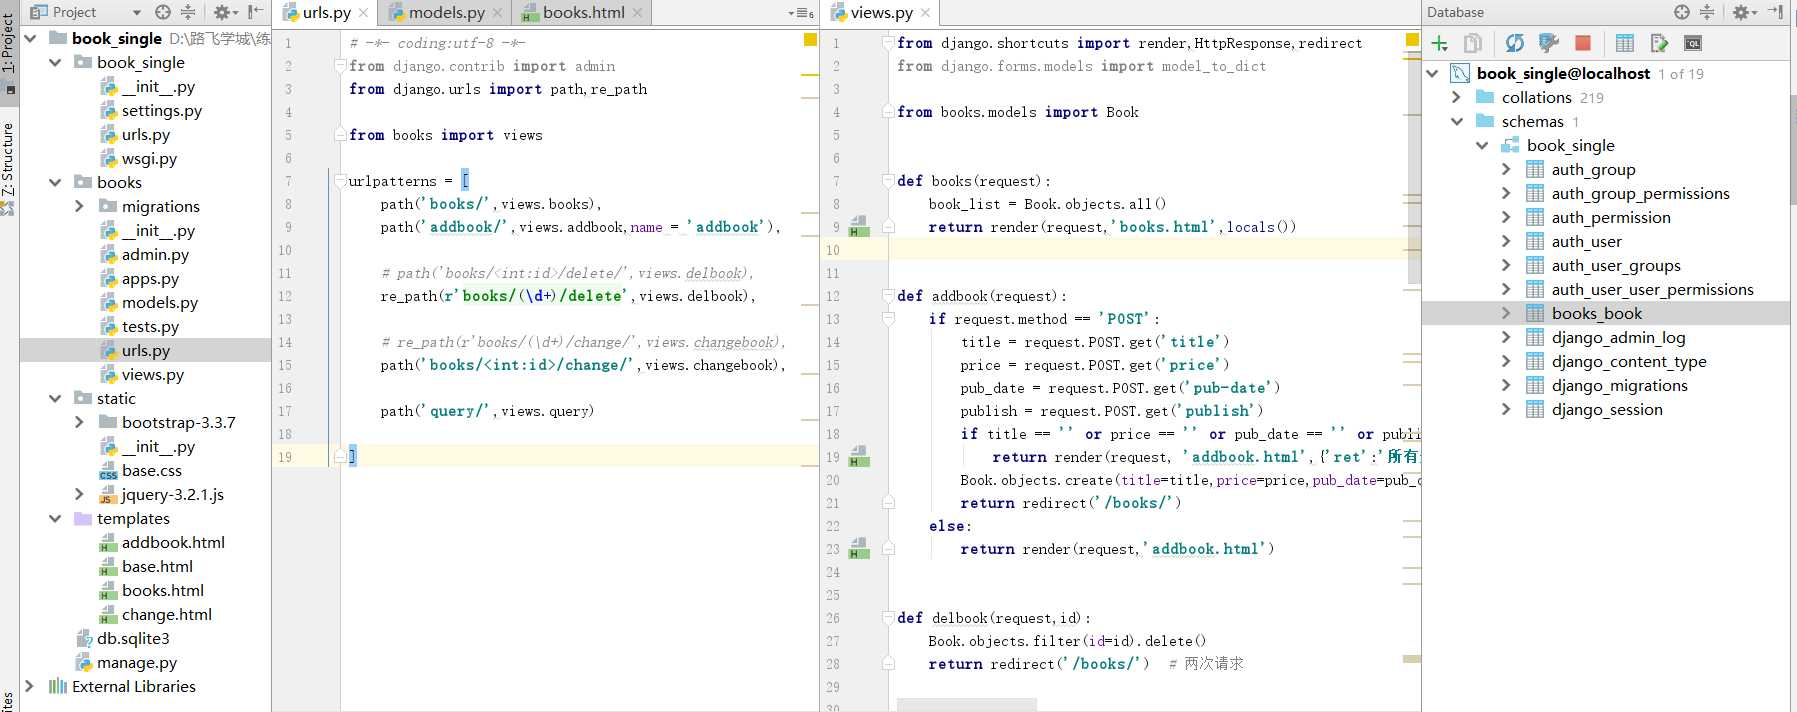The height and width of the screenshot is (712, 1797).
Task: Select book_single@localhost data source
Action: pyautogui.click(x=1563, y=73)
